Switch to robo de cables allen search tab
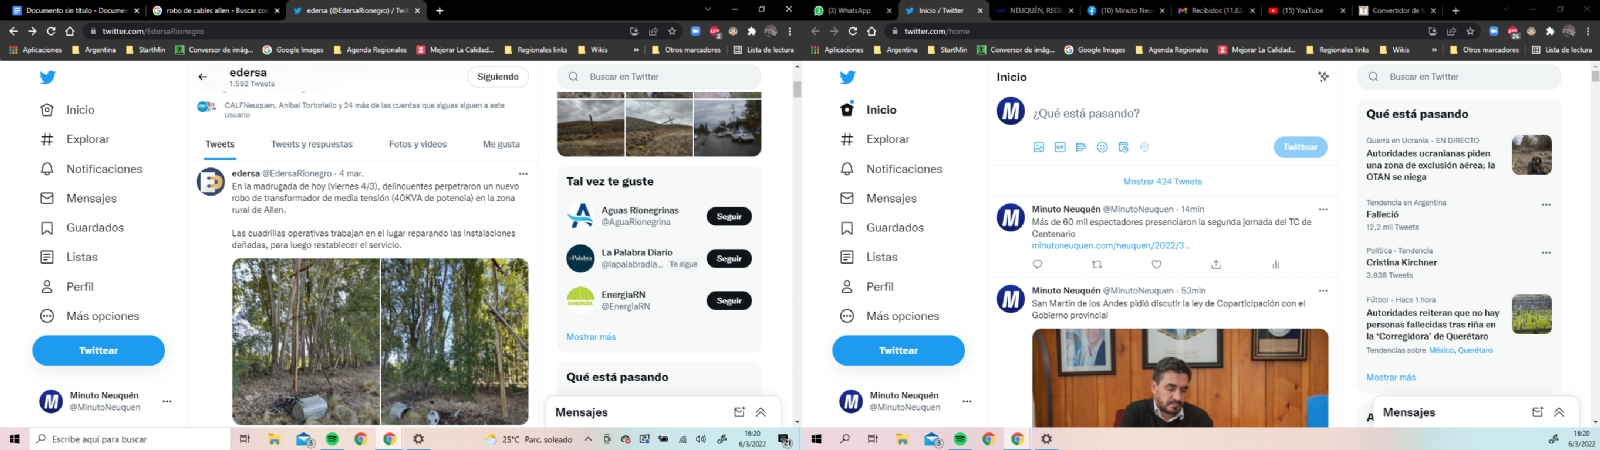 pyautogui.click(x=215, y=10)
